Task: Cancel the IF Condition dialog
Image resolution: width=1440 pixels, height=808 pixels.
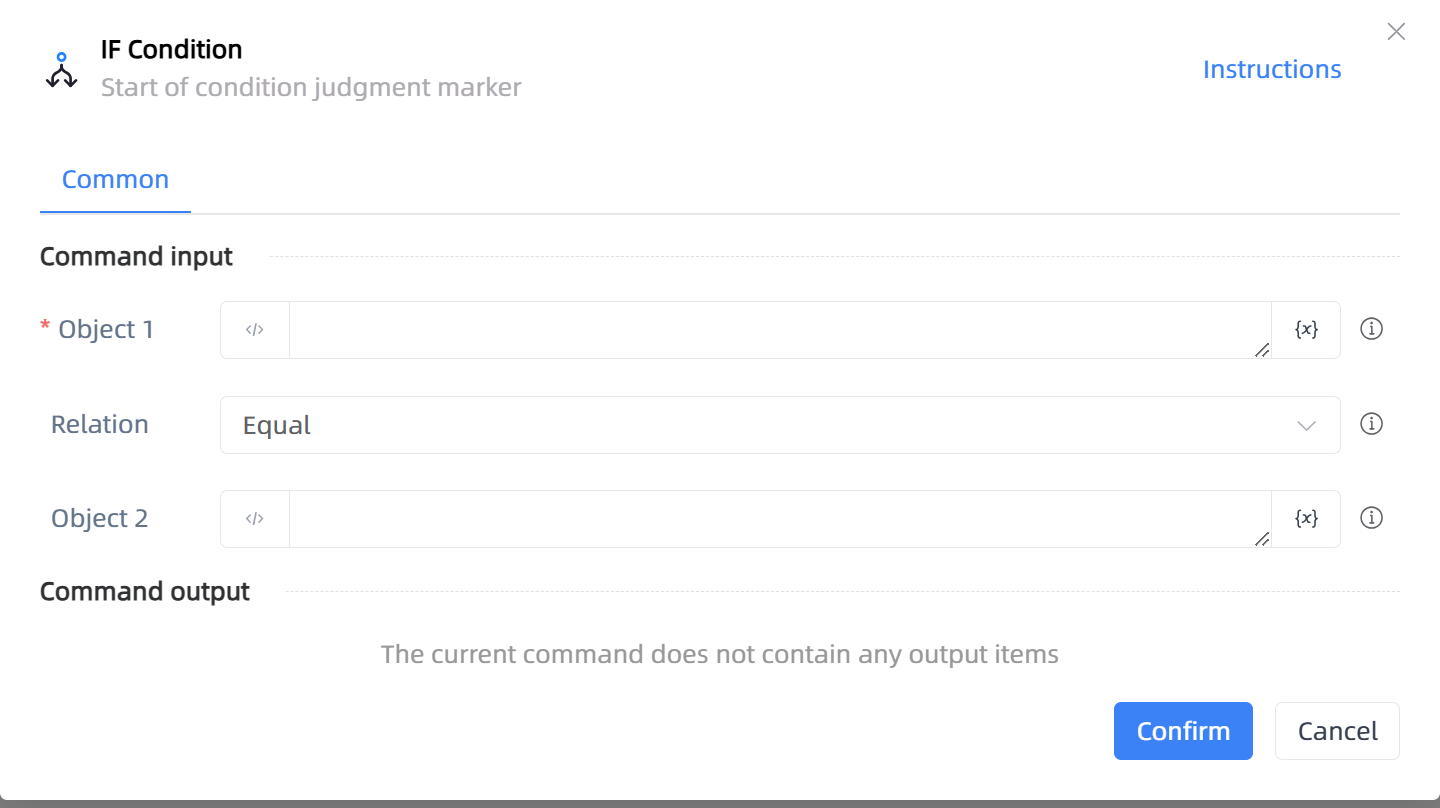Action: [1337, 731]
